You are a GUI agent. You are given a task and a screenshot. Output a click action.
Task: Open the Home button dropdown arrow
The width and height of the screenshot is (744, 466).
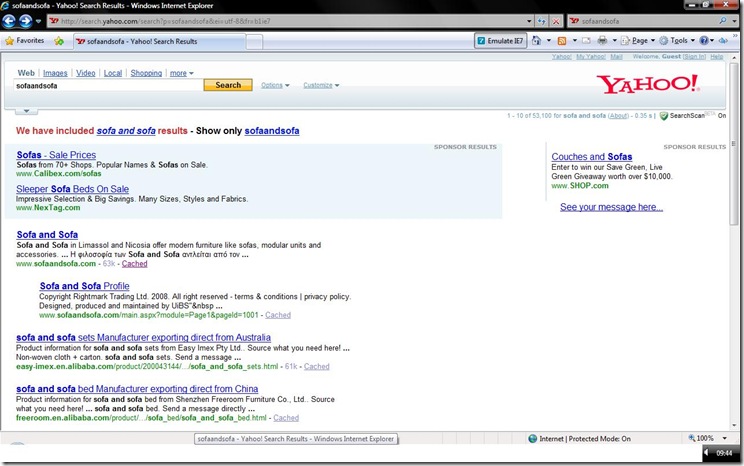[549, 41]
